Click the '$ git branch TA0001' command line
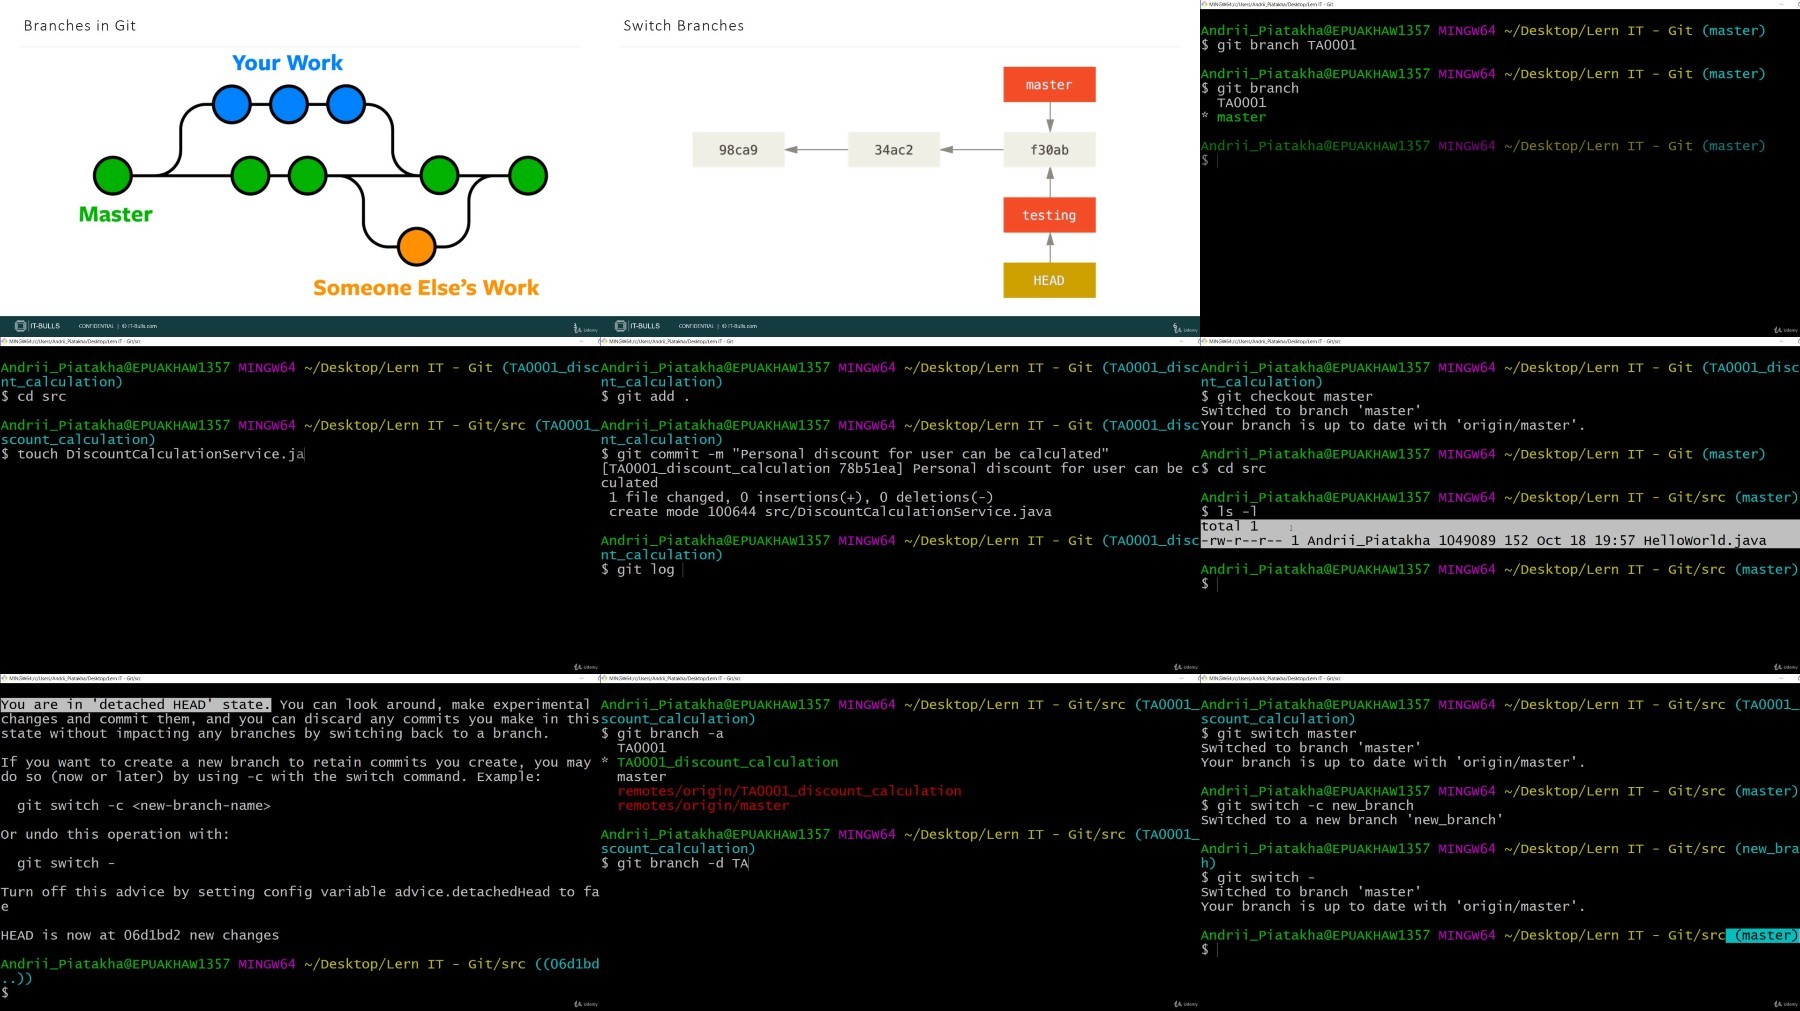1800x1011 pixels. [x=1279, y=45]
